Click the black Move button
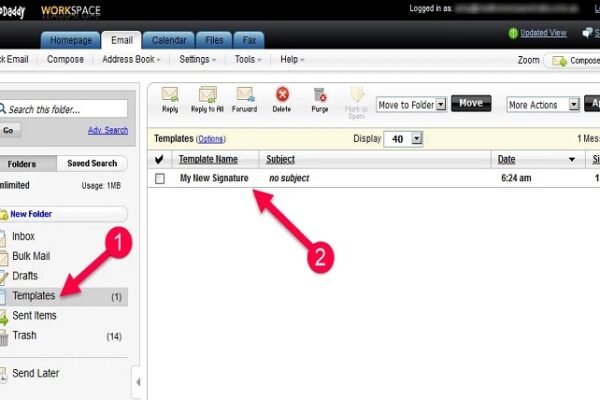 coord(471,103)
